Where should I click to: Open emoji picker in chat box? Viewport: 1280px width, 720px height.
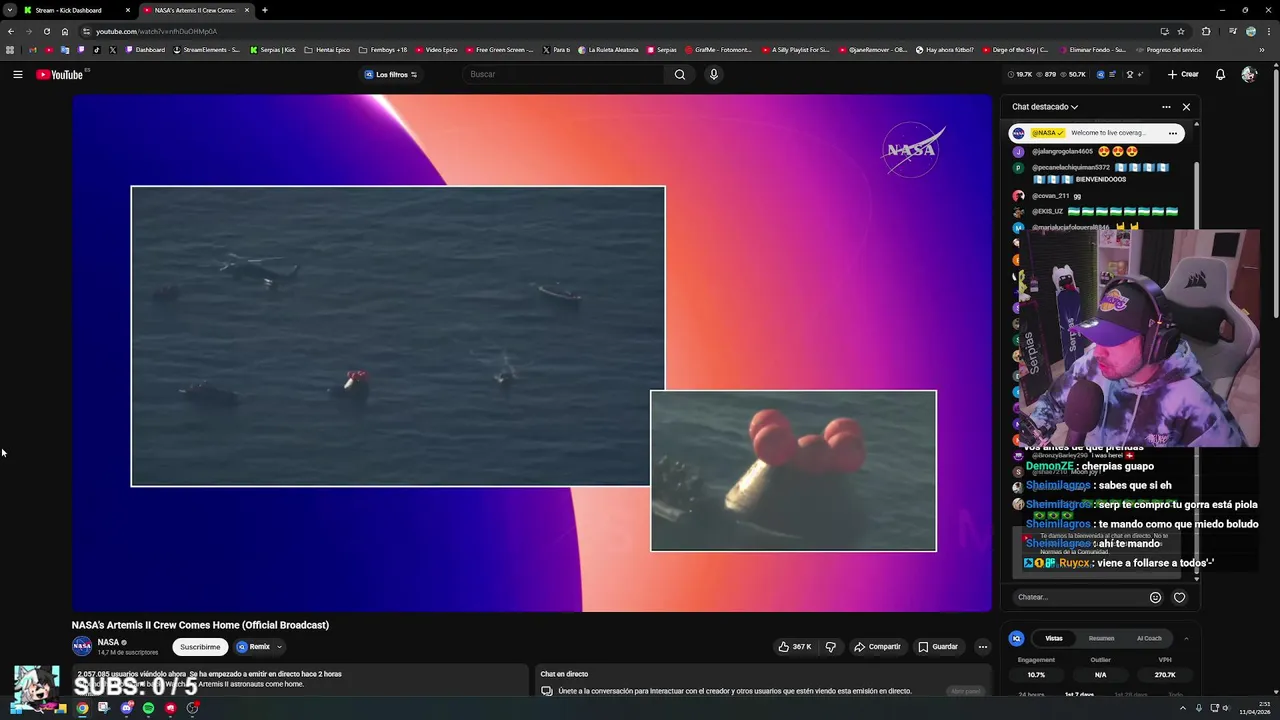(1155, 597)
